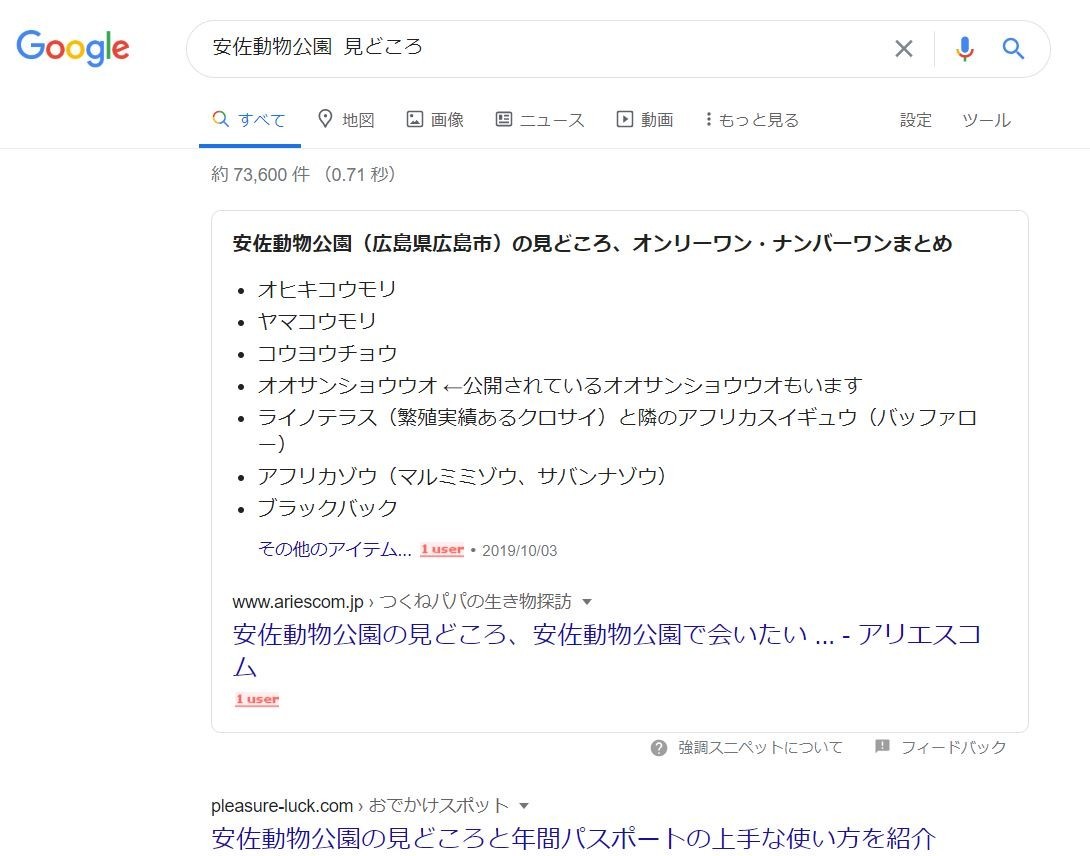Viewport: 1090px width, 856px height.
Task: Click the 強調スニペットについて help icon
Action: point(659,748)
